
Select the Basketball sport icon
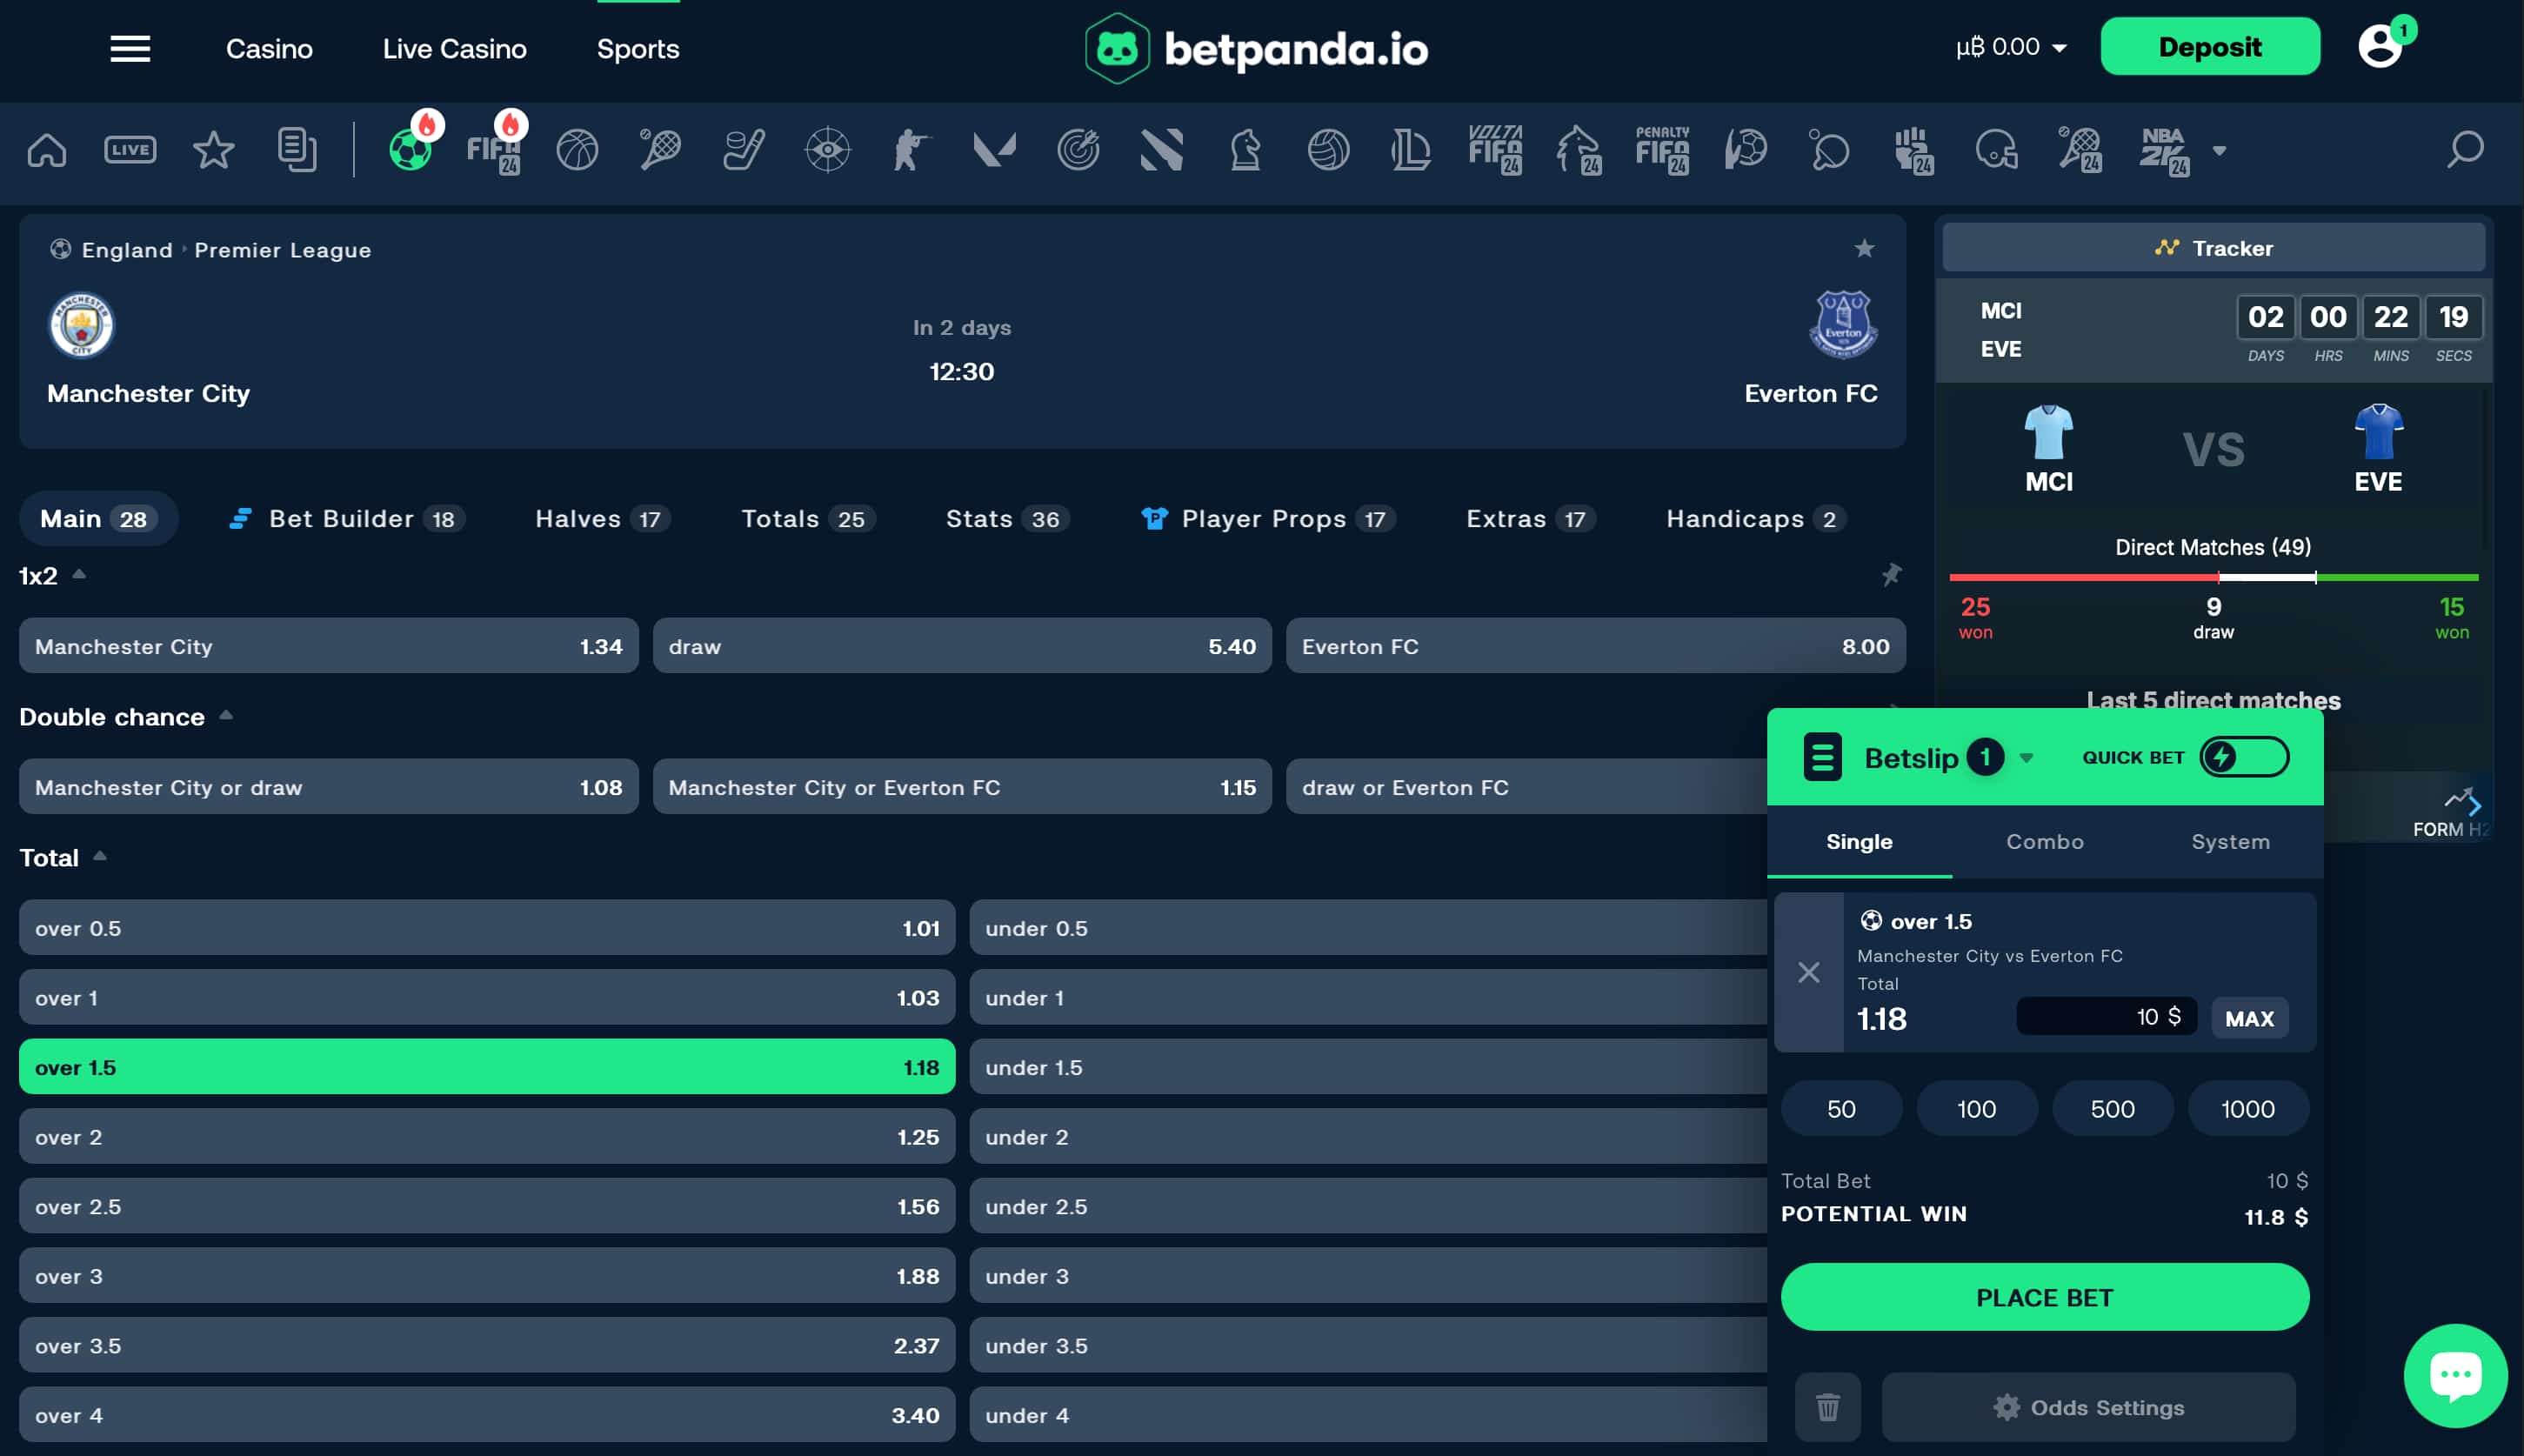tap(577, 150)
